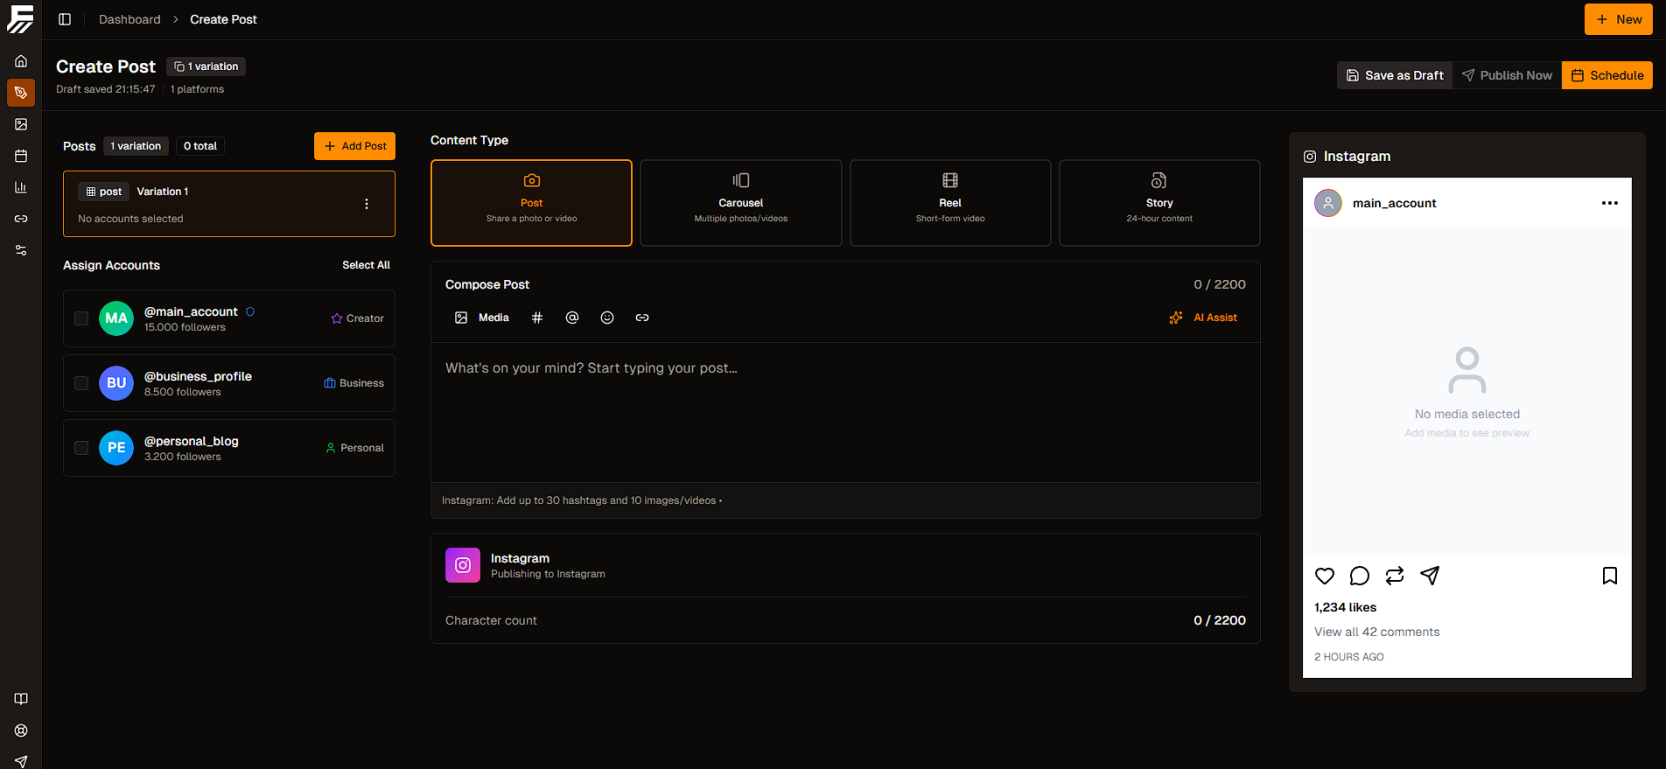Click the PE avatar for @personal_blog

pos(116,448)
